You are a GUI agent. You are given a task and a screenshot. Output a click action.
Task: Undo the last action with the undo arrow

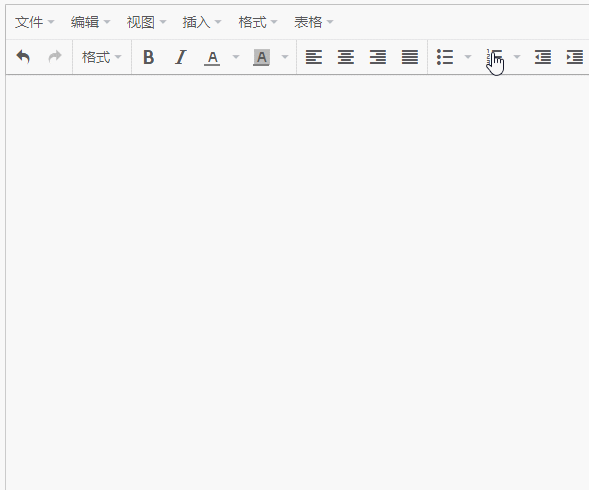pyautogui.click(x=23, y=57)
